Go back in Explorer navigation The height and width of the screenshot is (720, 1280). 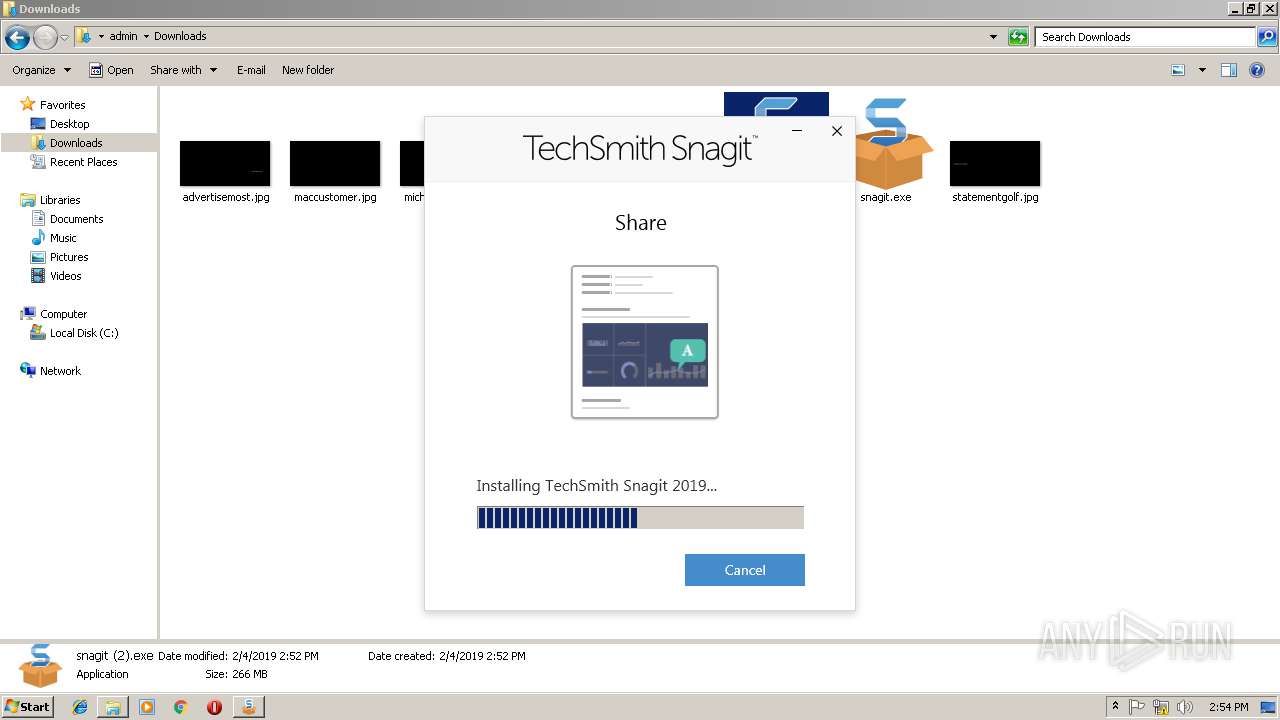pyautogui.click(x=17, y=37)
